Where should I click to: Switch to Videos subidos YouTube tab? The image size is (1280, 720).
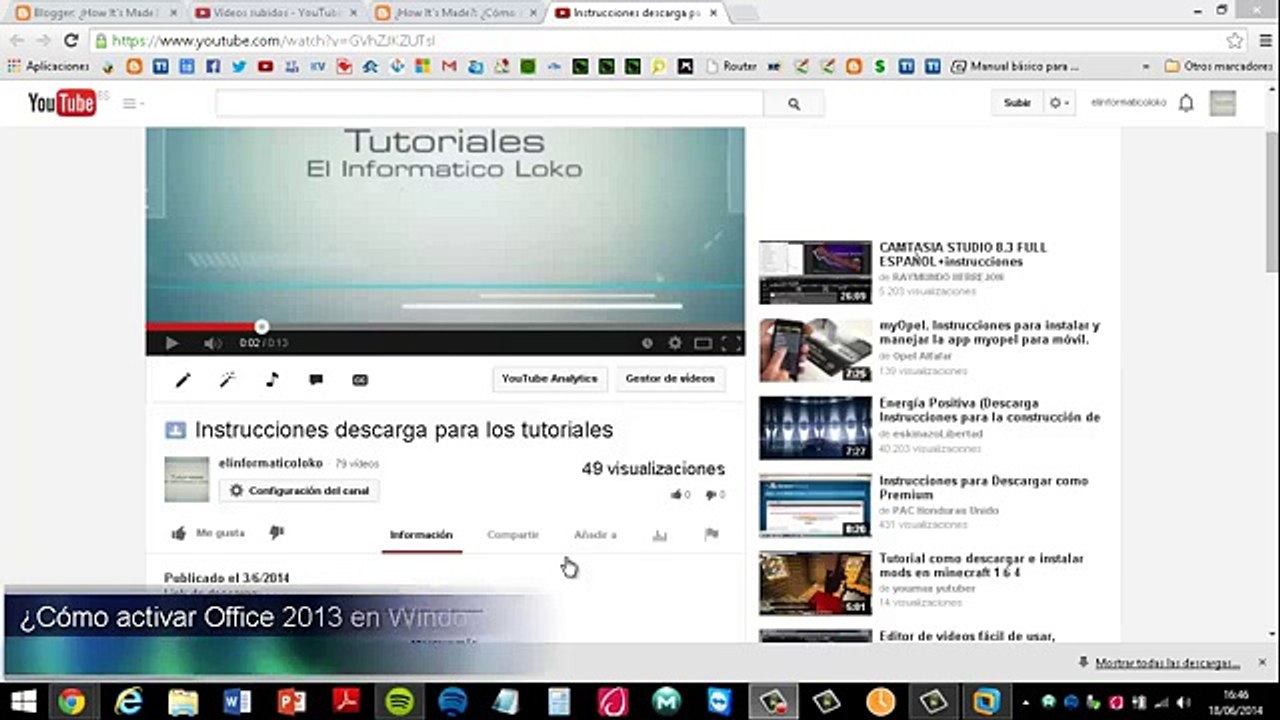274,13
